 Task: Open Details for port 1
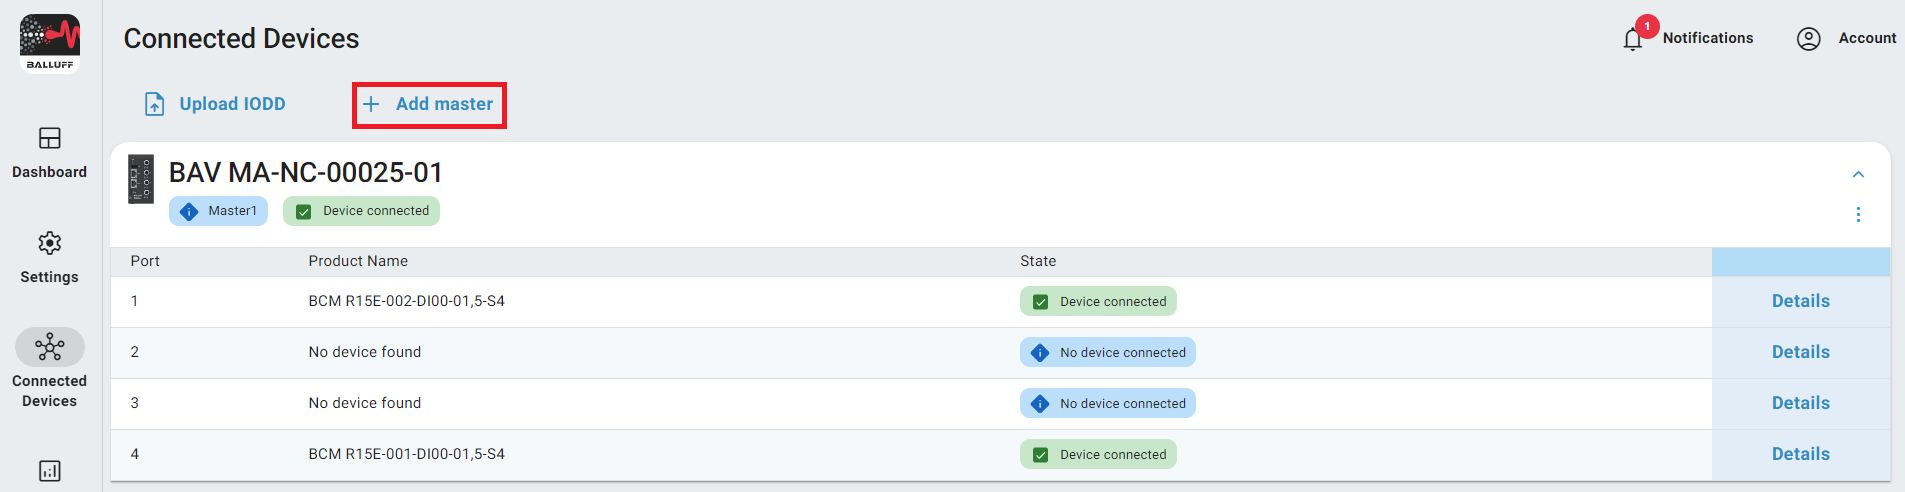pyautogui.click(x=1800, y=301)
